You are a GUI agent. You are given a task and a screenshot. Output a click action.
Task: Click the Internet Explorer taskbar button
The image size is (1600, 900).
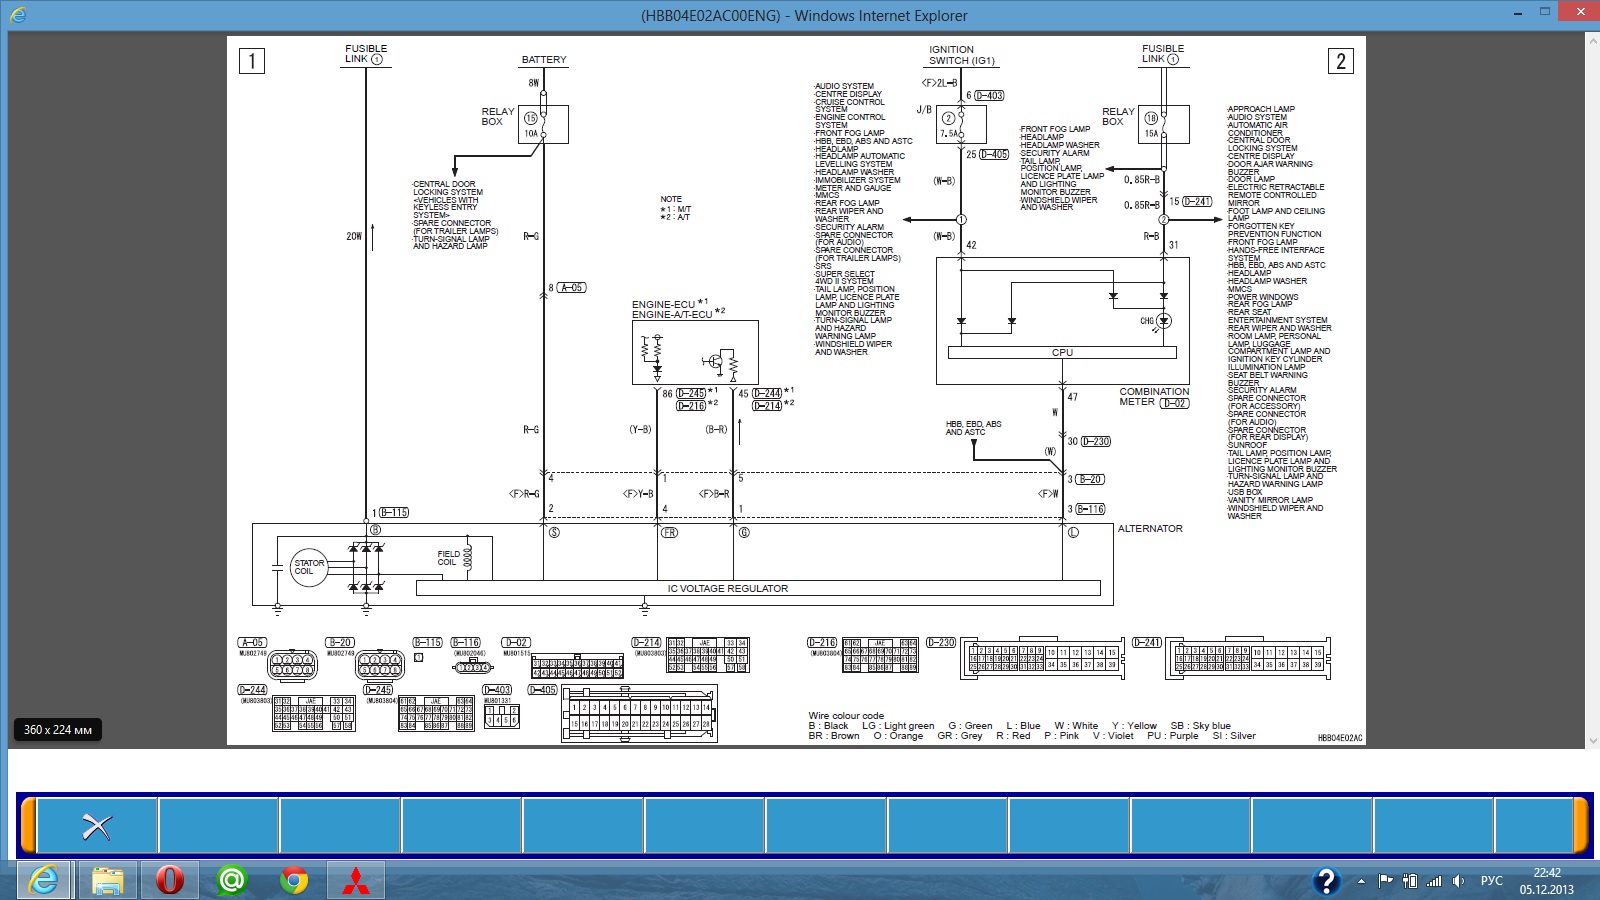(44, 881)
